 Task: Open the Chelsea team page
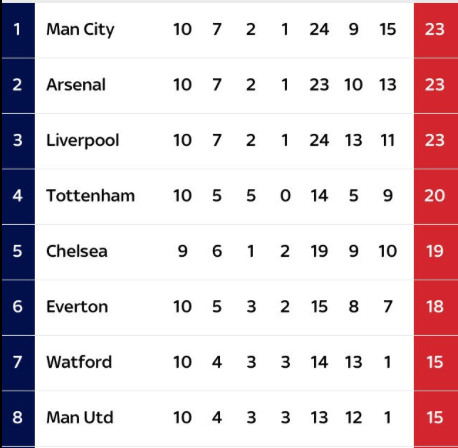coord(77,251)
